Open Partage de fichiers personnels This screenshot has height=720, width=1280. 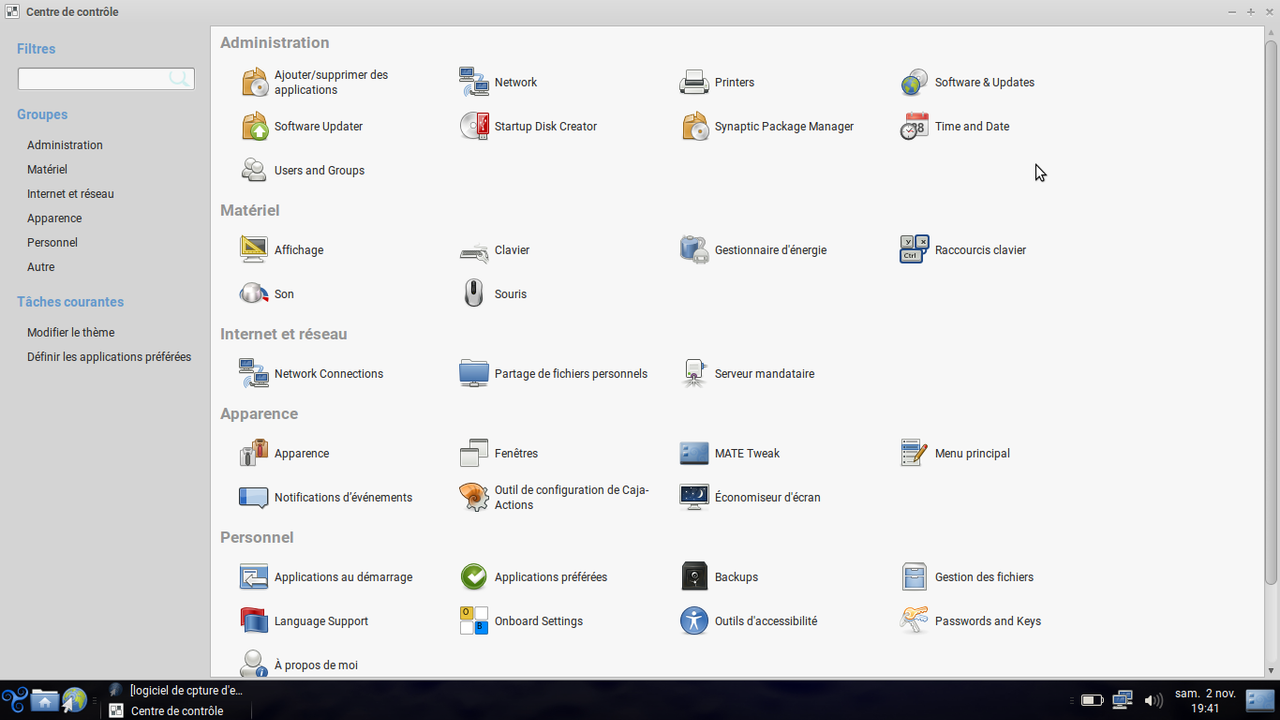554,374
